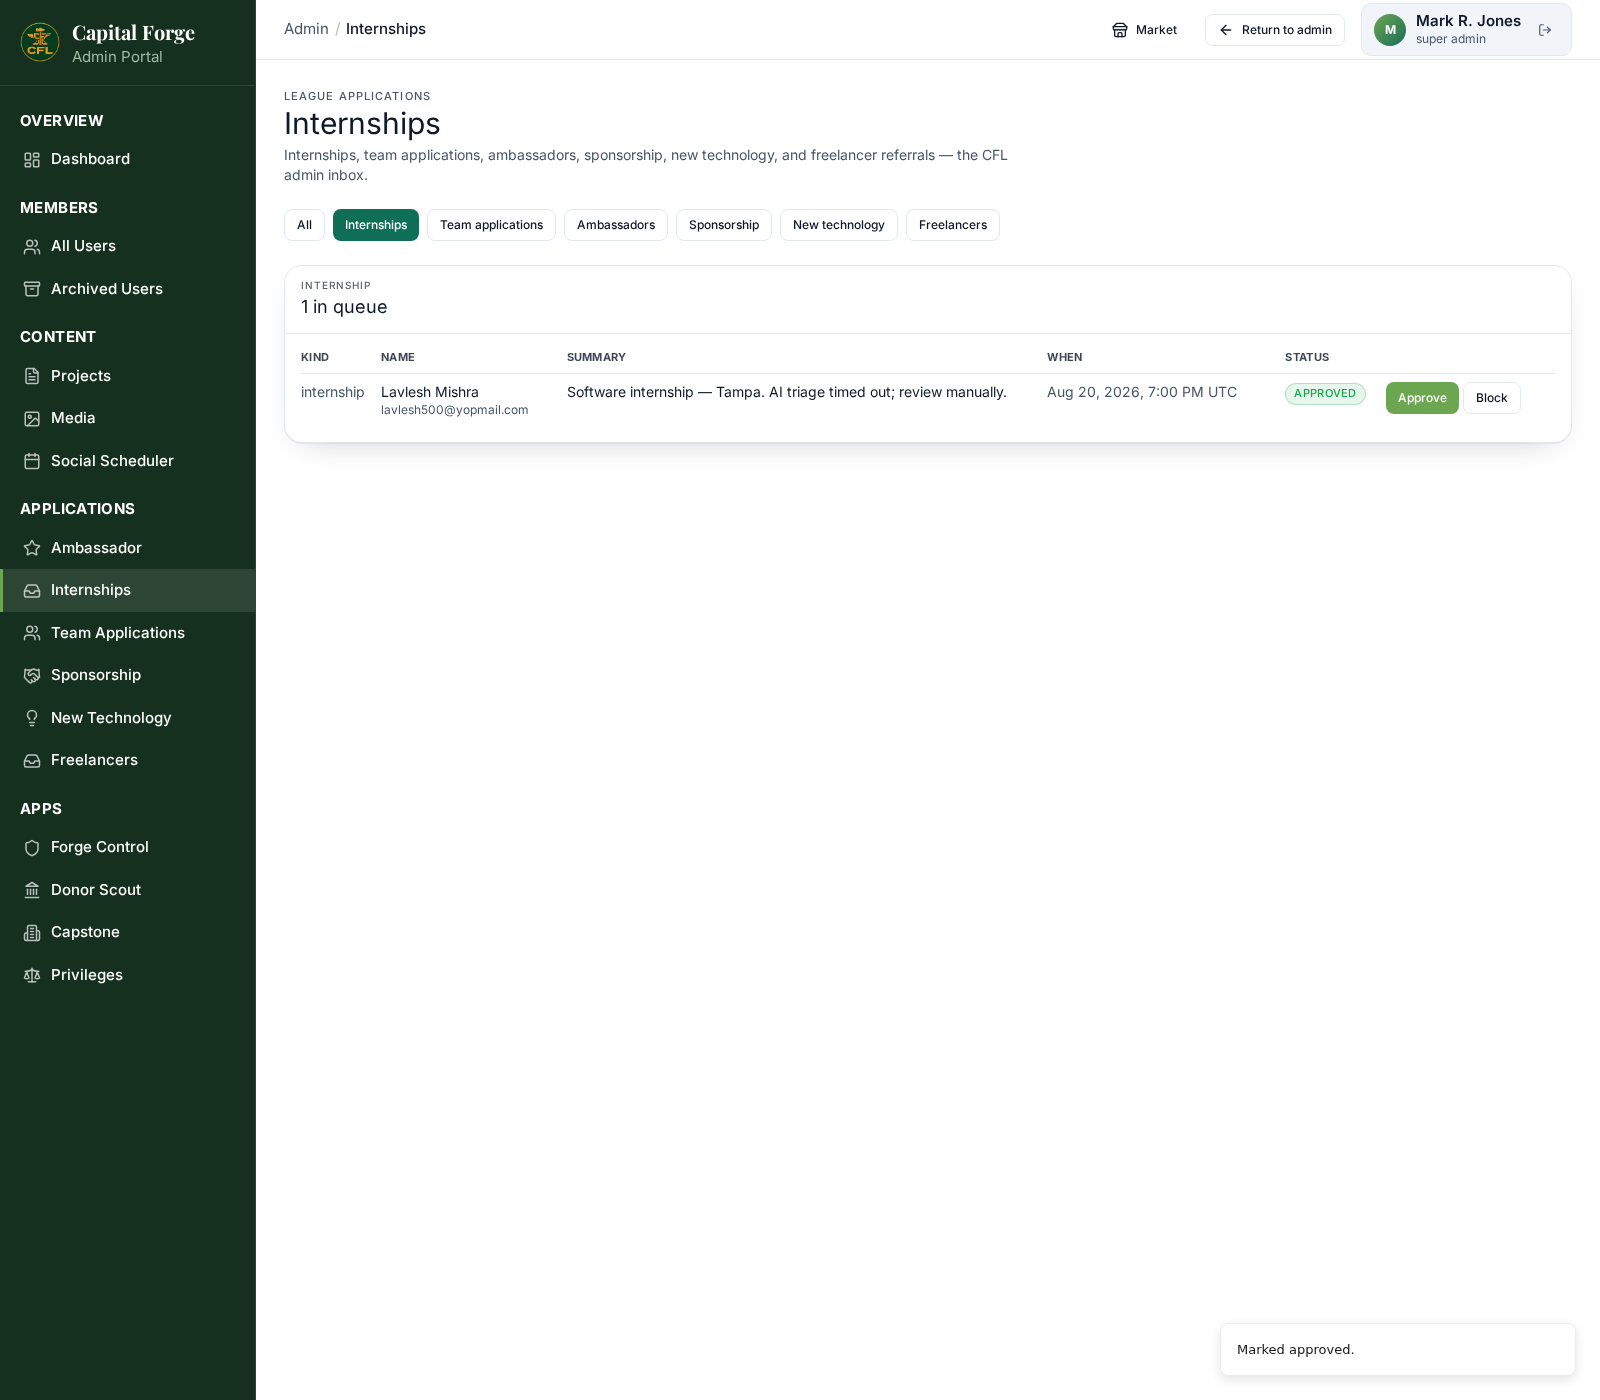The height and width of the screenshot is (1400, 1600).
Task: Click the back arrow in Return to admin
Action: coord(1226,30)
